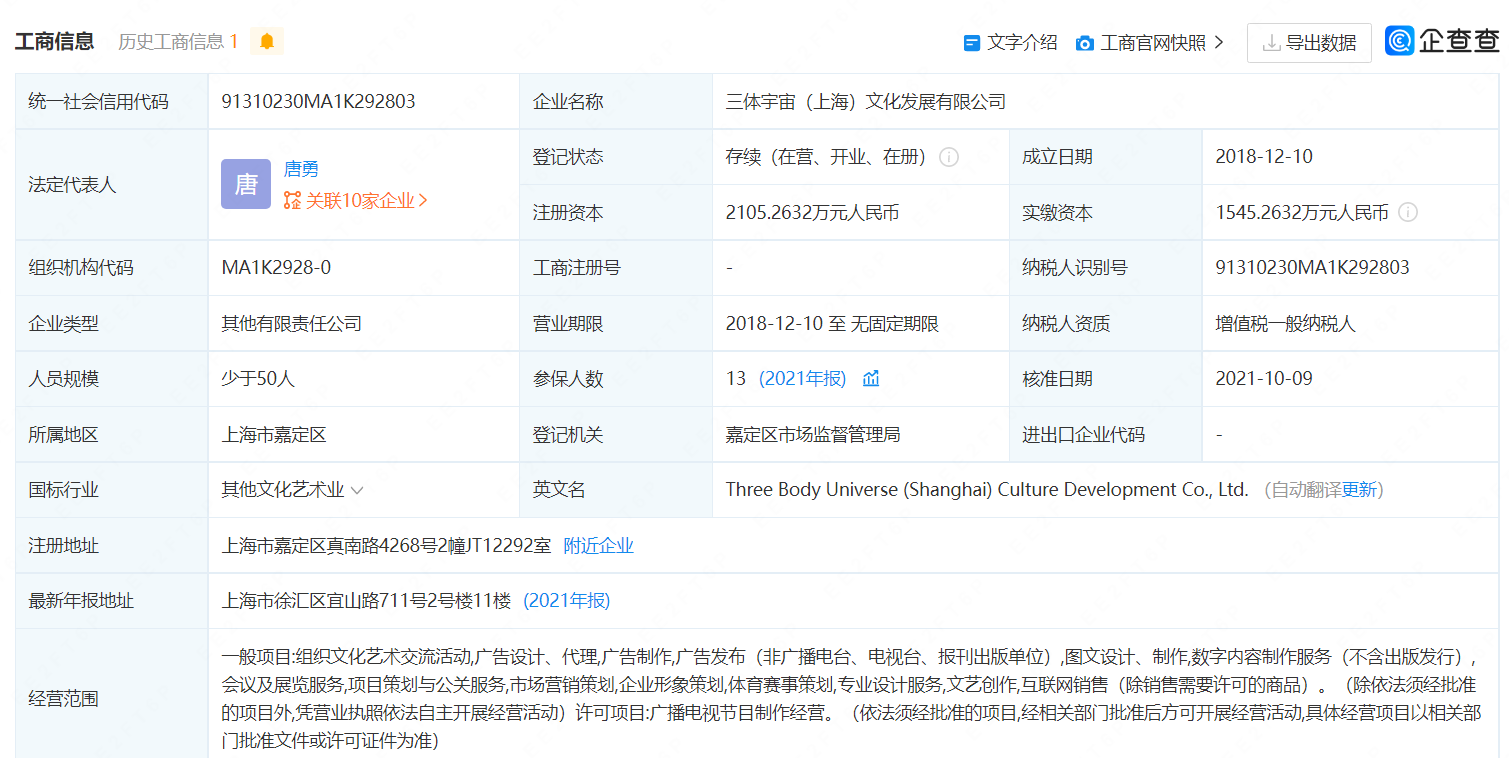1509x758 pixels.
Task: Click 更新 link for English name
Action: [x=1359, y=490]
